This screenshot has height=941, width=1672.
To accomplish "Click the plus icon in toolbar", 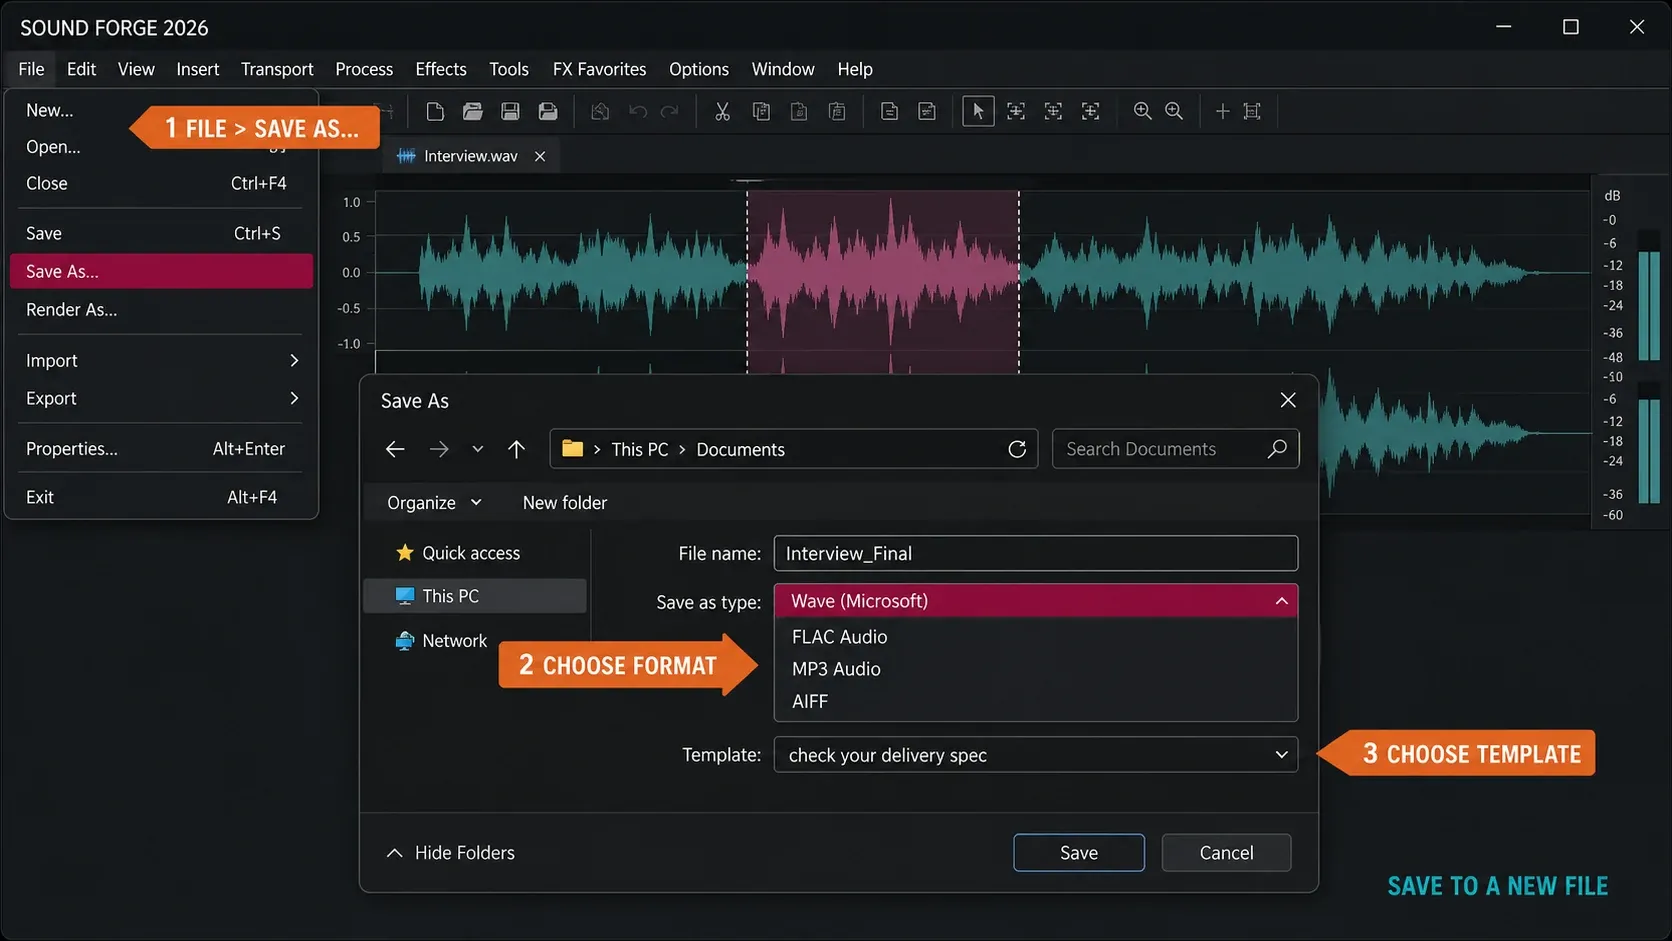I will [x=1222, y=111].
